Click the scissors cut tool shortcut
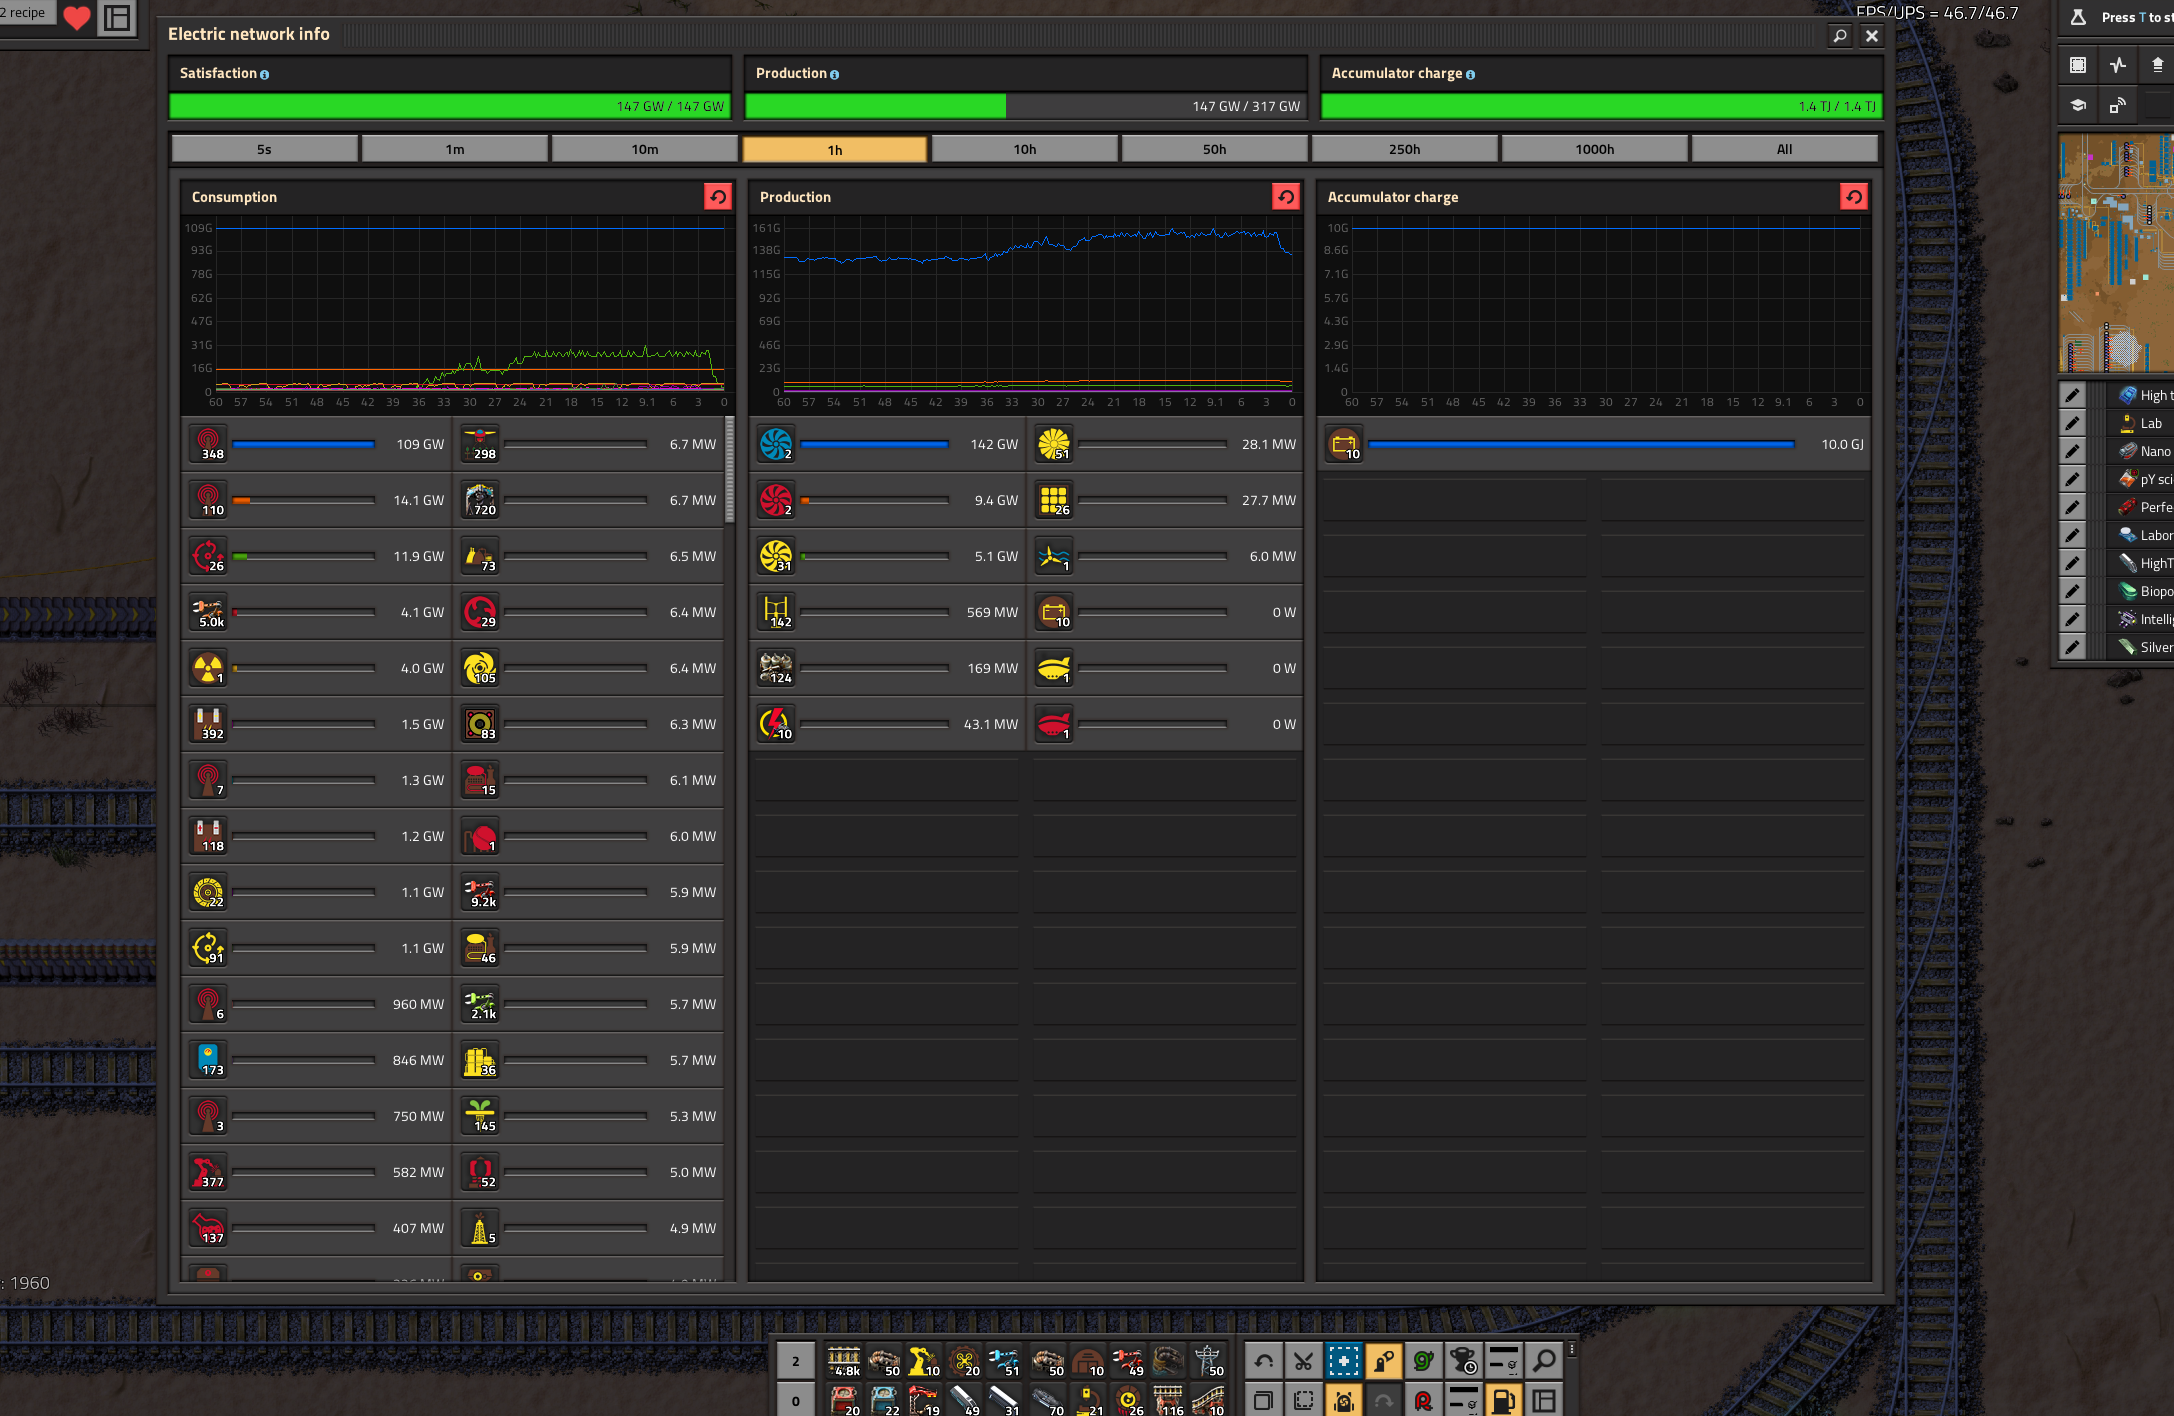 coord(1303,1361)
